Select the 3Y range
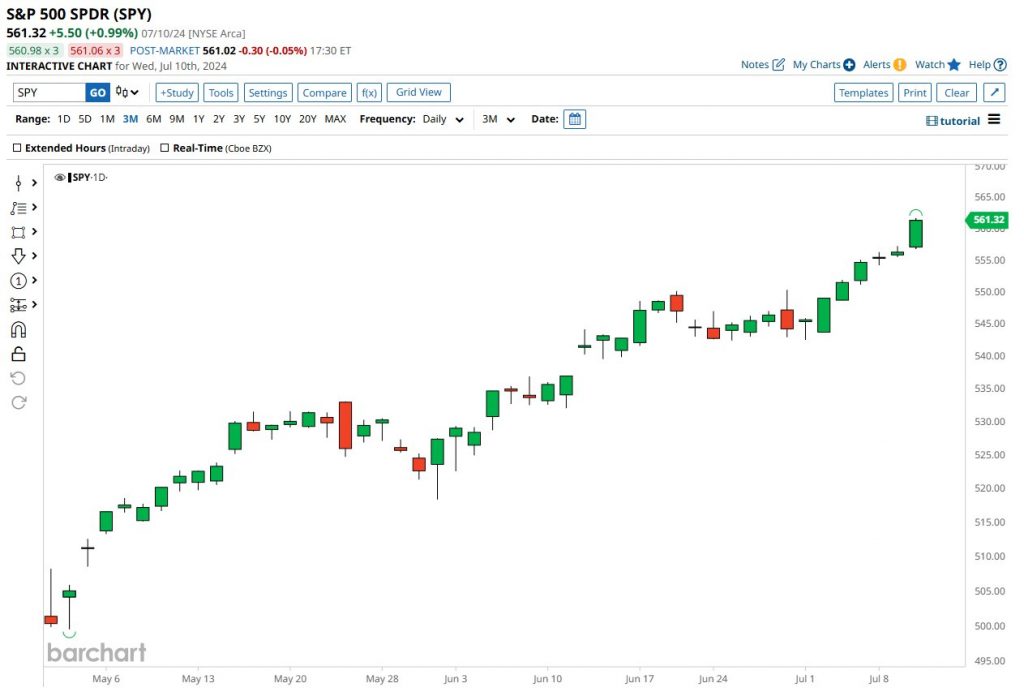Image resolution: width=1024 pixels, height=696 pixels. click(239, 119)
